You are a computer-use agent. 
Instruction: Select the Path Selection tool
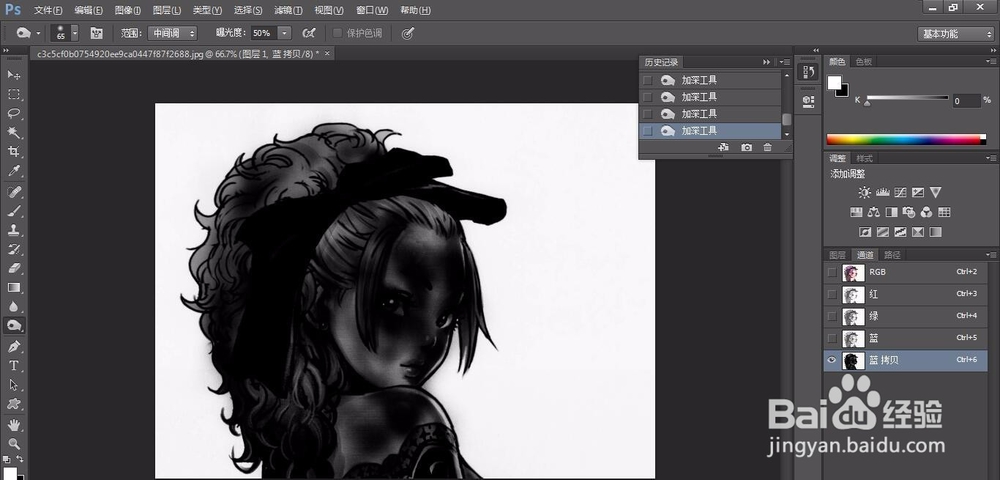[13, 384]
